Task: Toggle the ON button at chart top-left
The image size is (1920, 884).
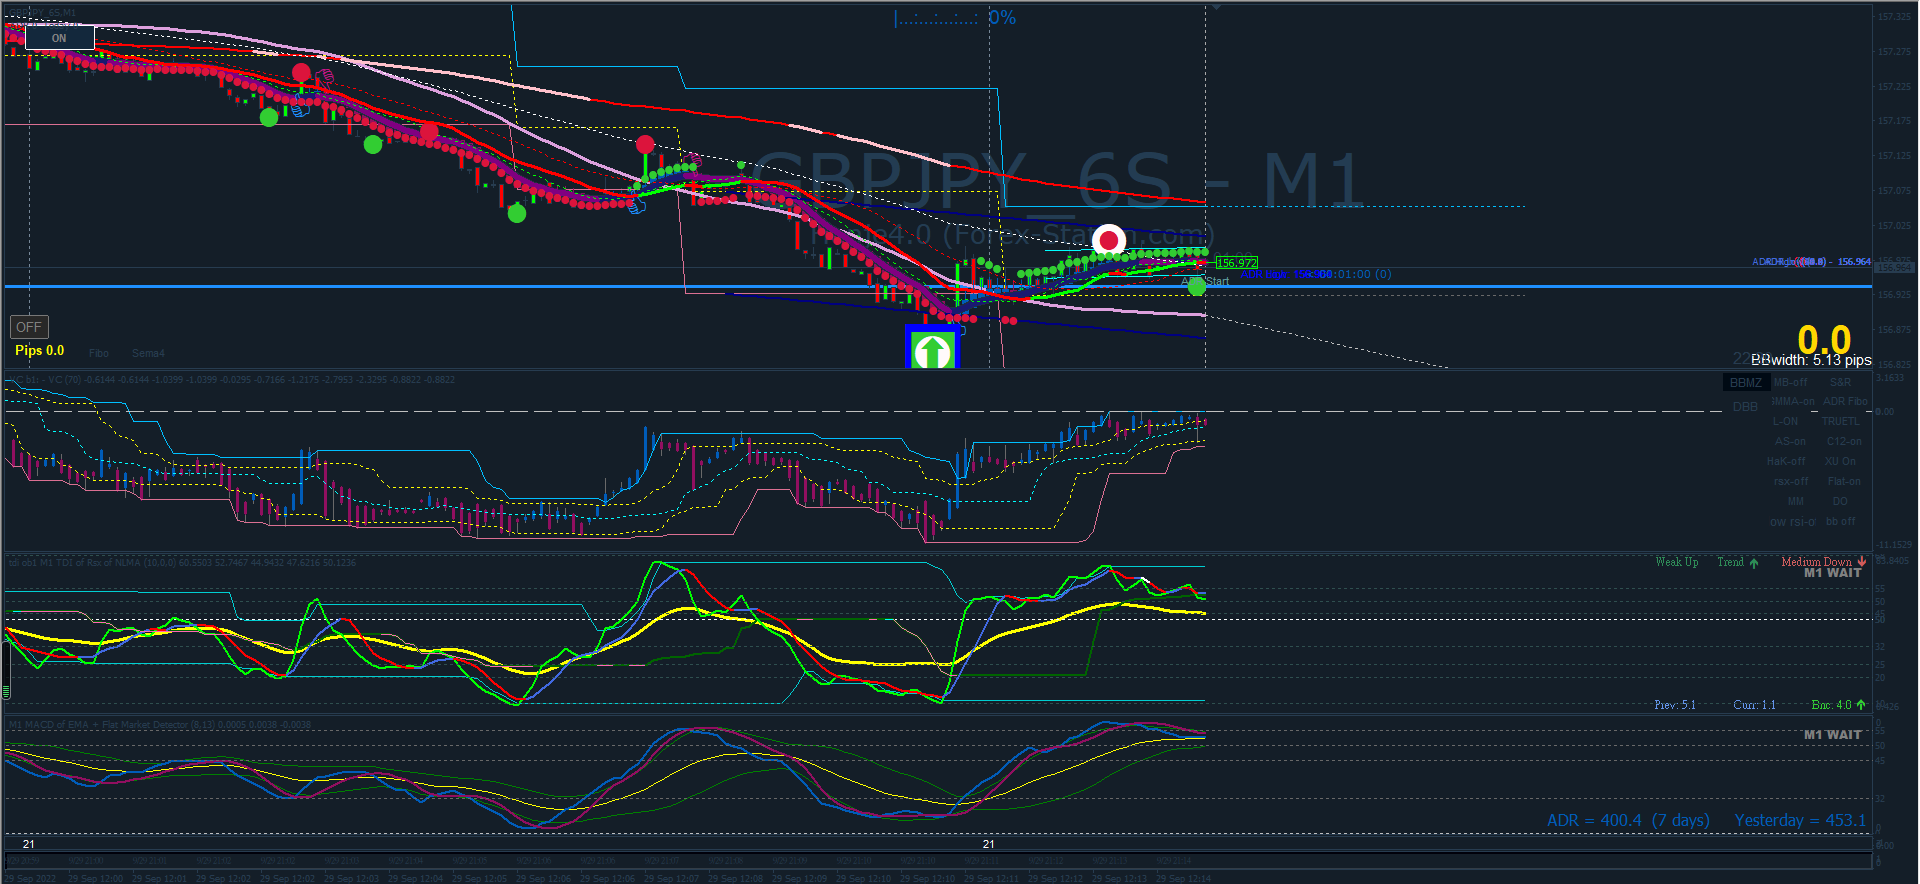Action: [x=59, y=38]
